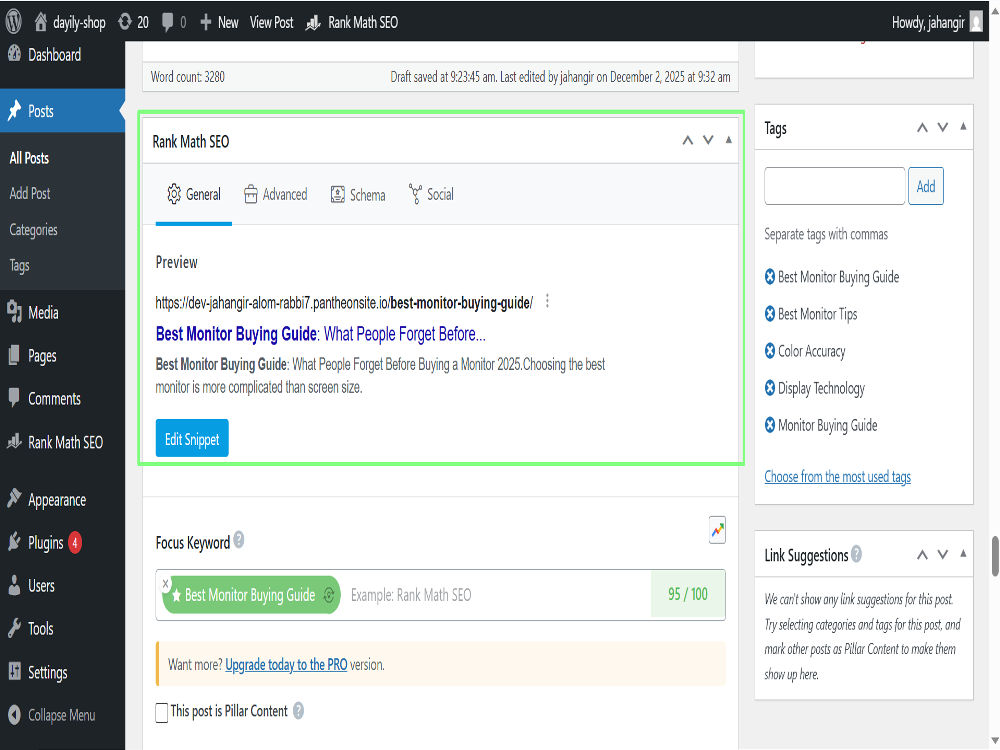The image size is (1000, 750).
Task: Click the Pages icon in sidebar
Action: coord(14,355)
